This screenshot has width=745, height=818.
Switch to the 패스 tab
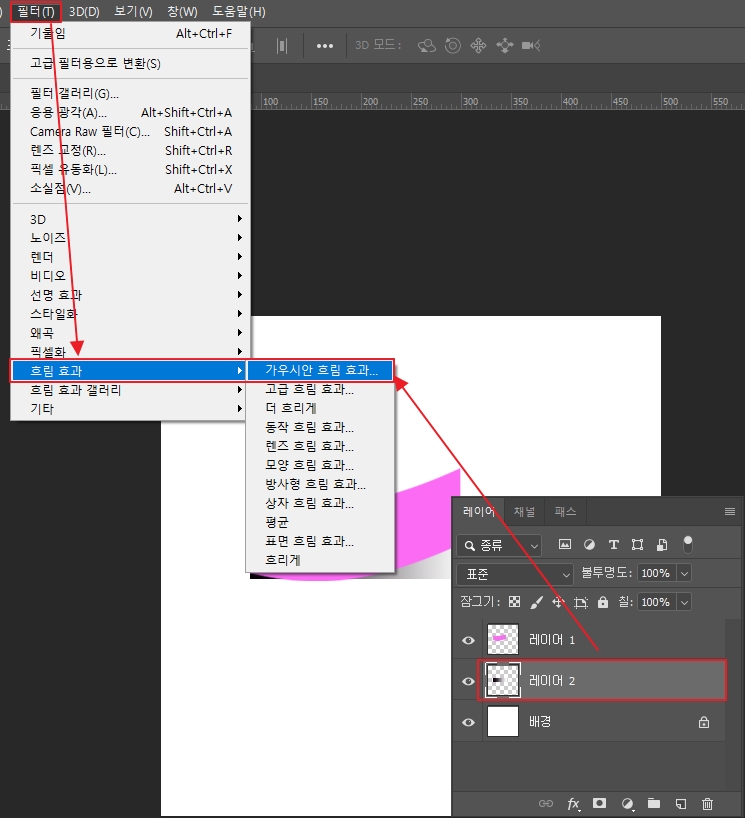point(565,511)
